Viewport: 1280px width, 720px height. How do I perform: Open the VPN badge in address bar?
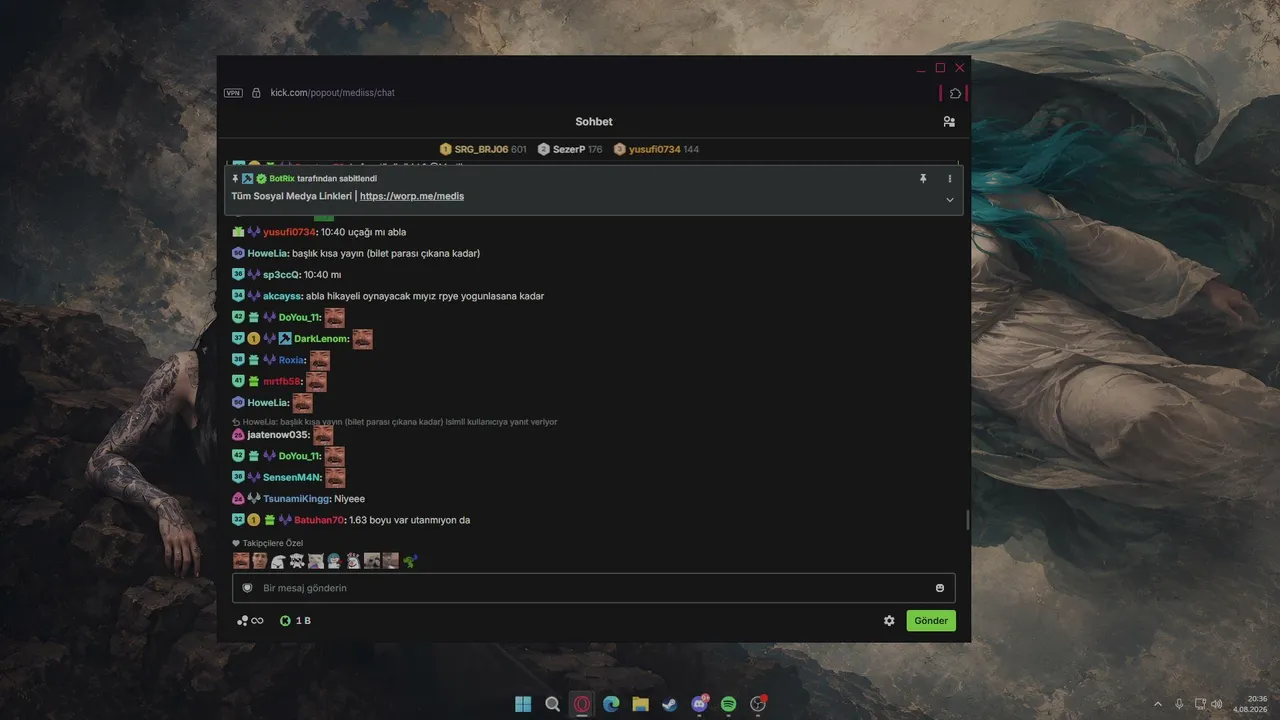(x=233, y=93)
